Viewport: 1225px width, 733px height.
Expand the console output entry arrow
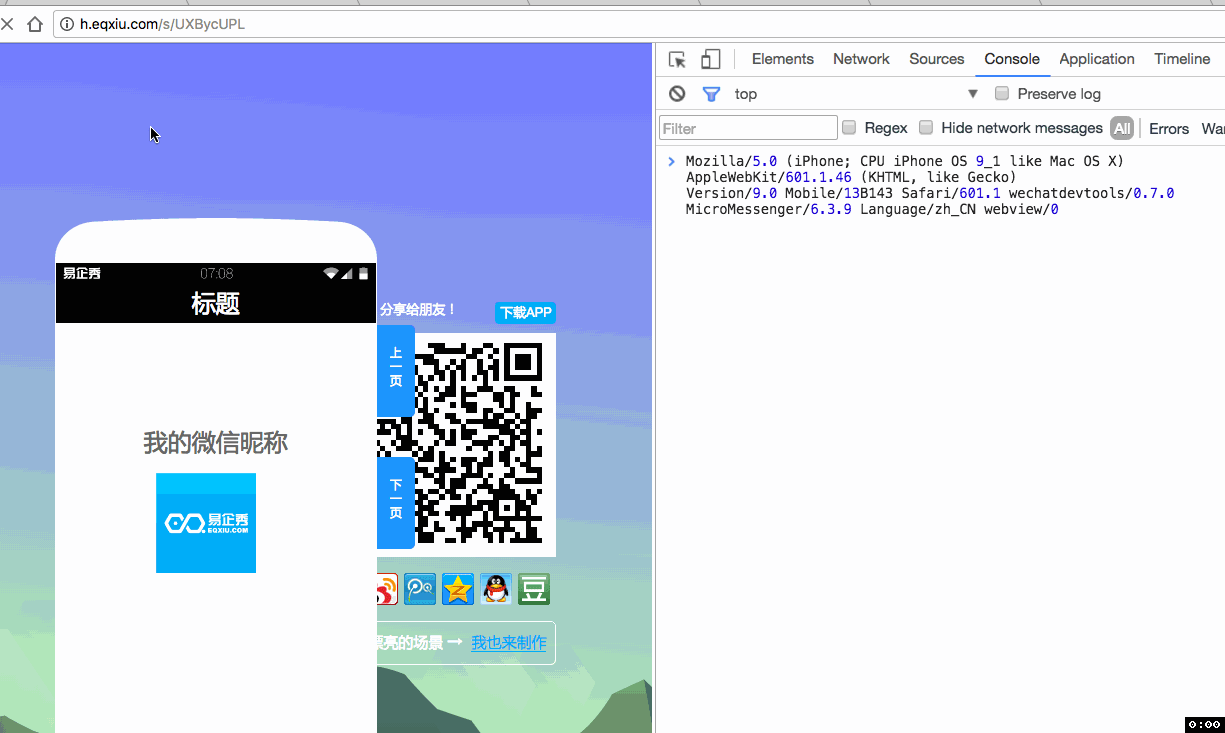[x=673, y=161]
